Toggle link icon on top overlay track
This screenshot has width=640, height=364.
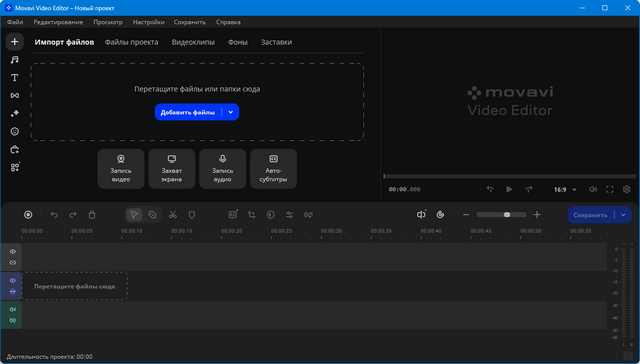click(13, 263)
